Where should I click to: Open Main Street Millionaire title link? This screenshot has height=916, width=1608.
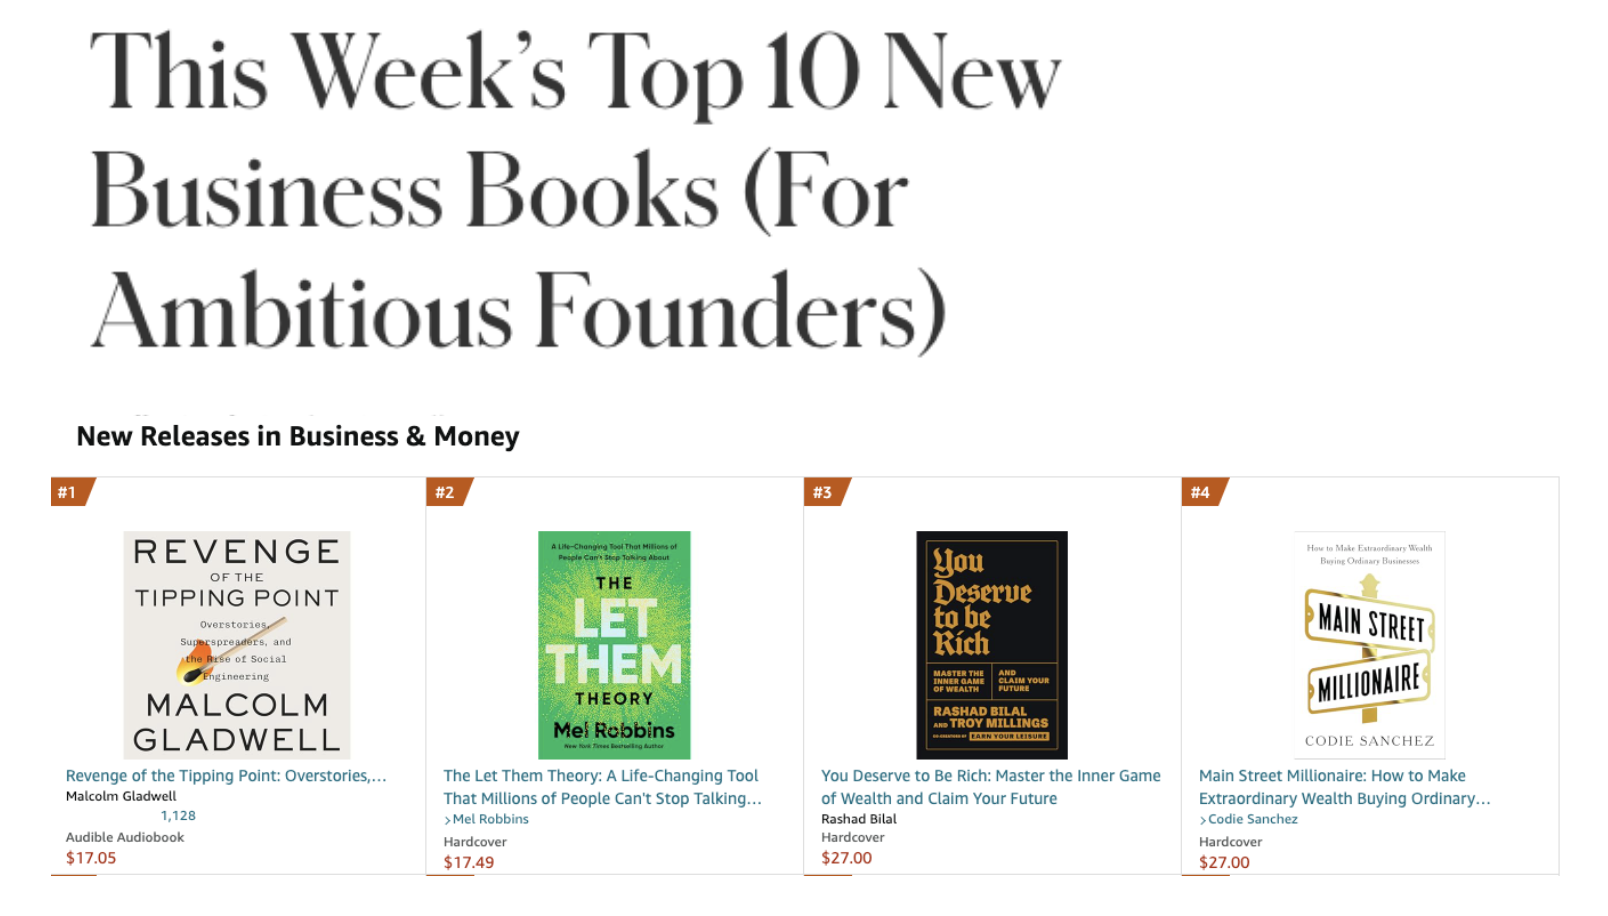tap(1345, 787)
